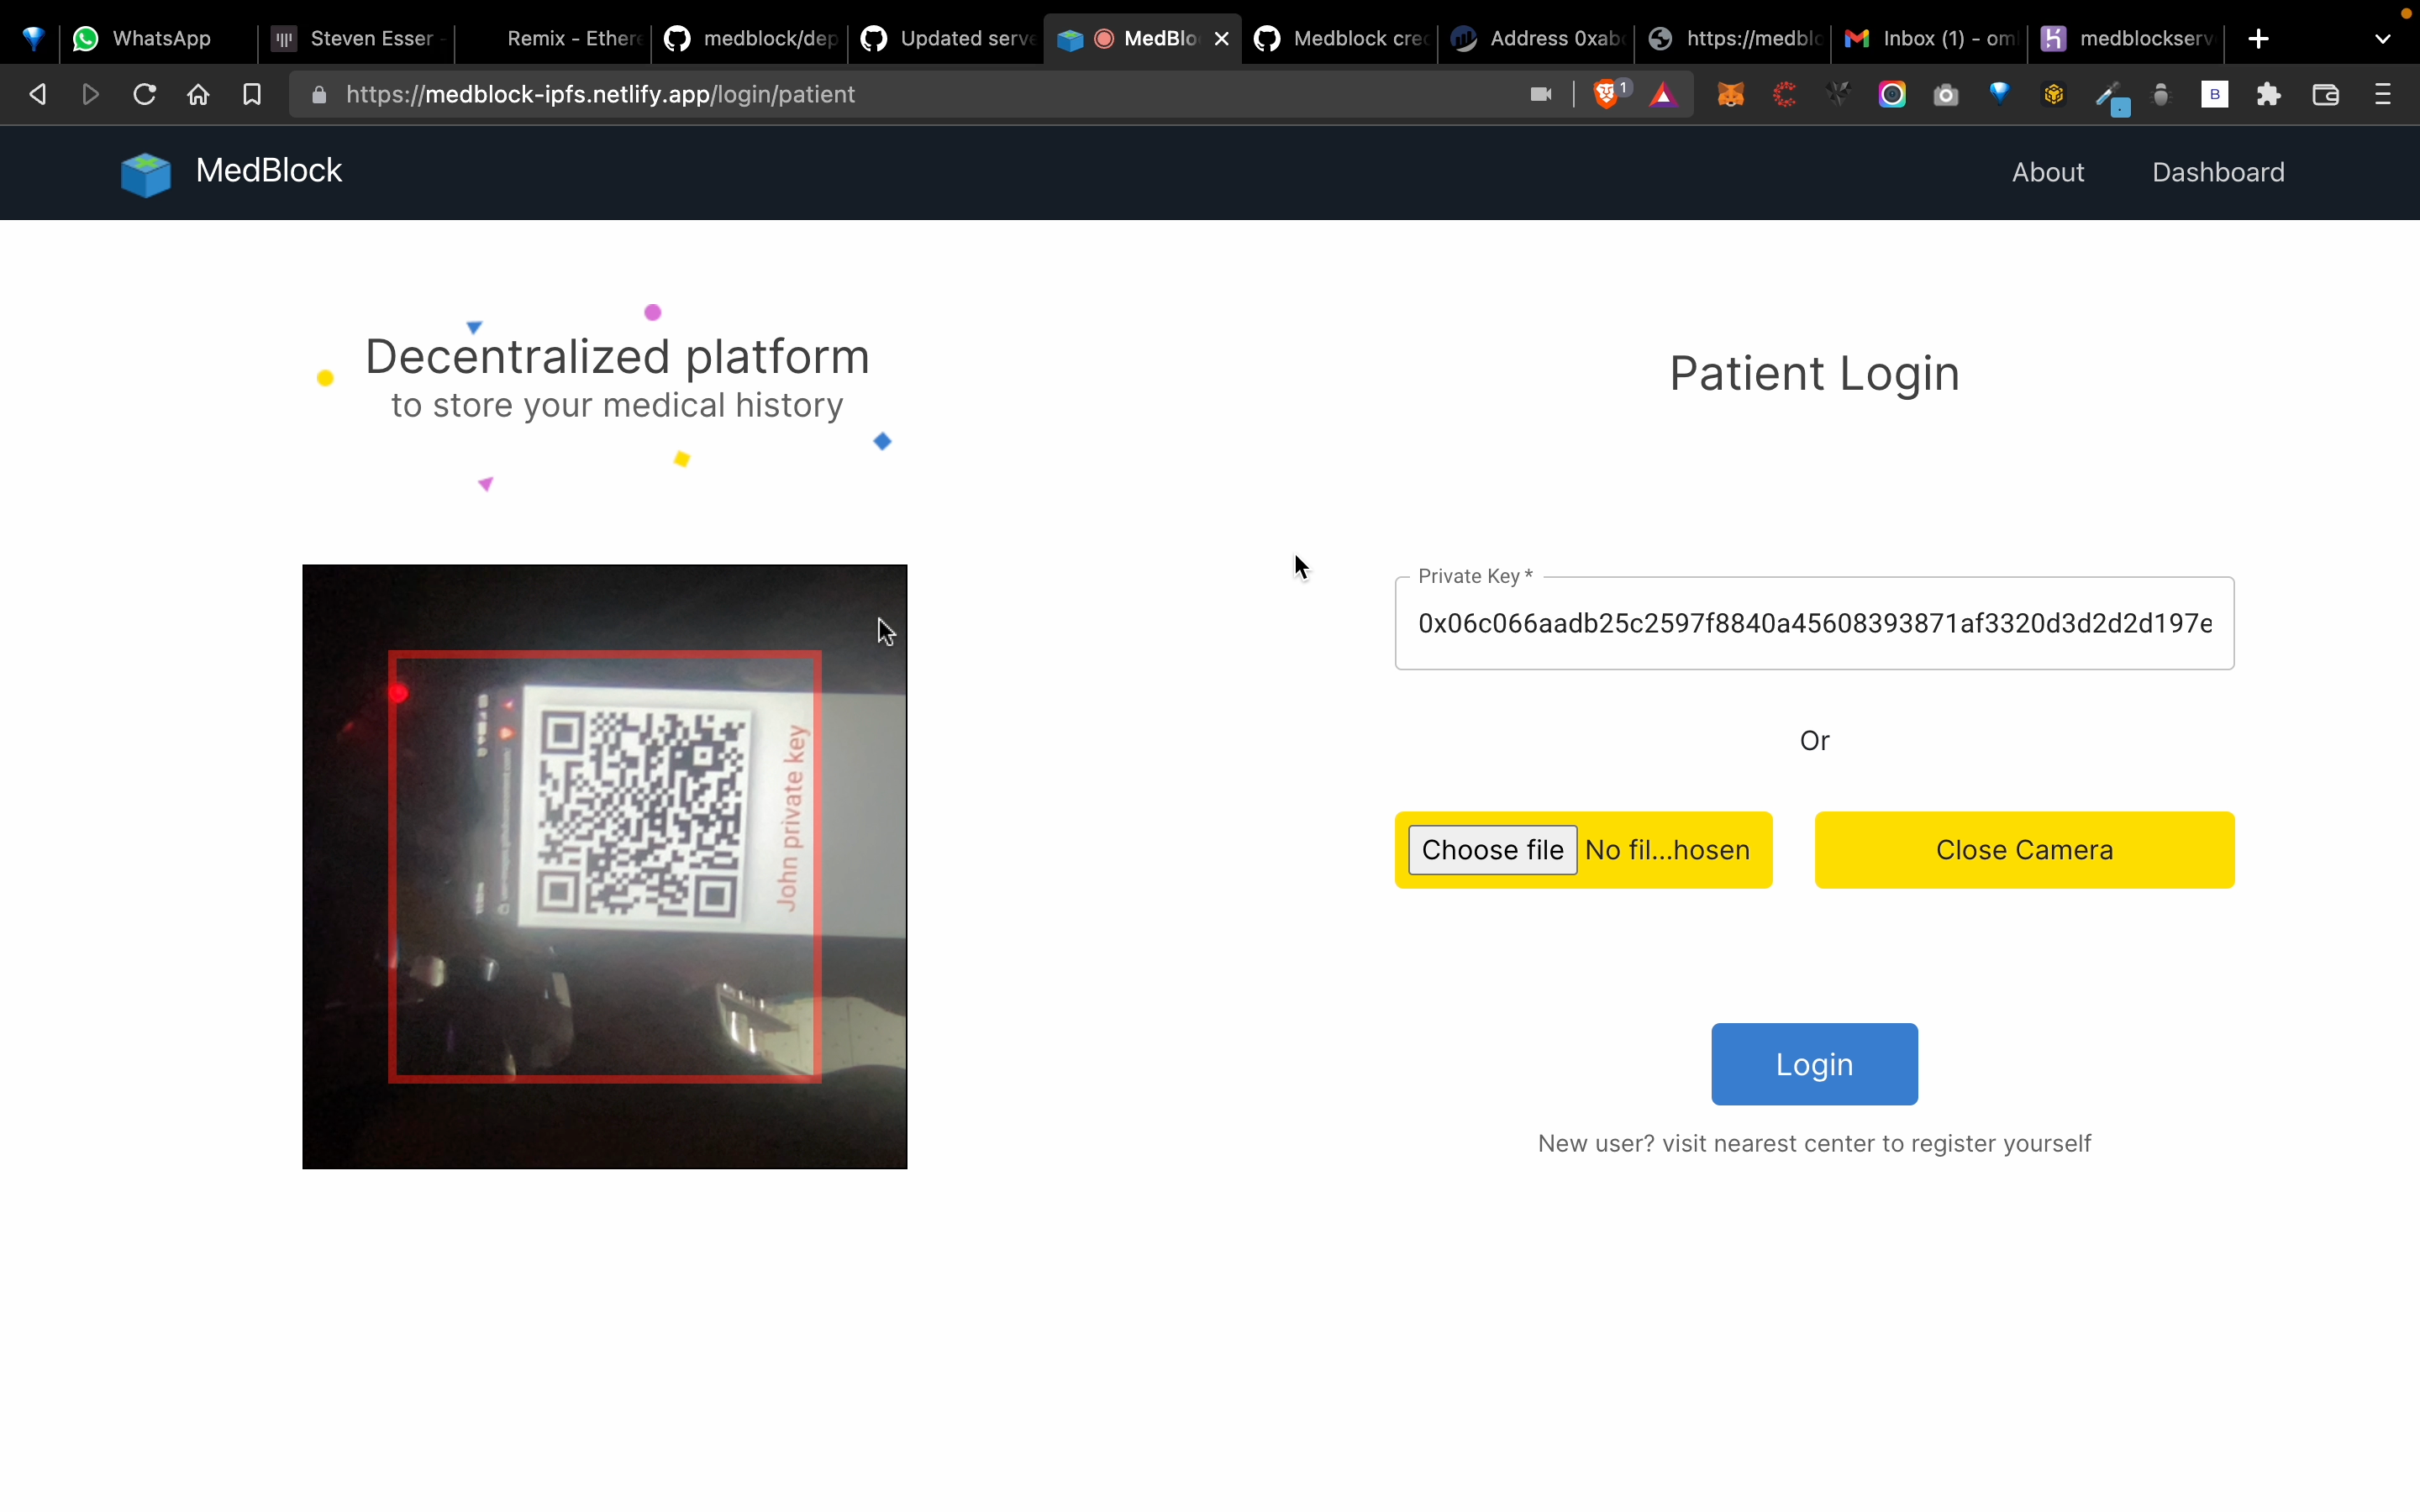Open the extensions puzzle icon
Screen dimensions: 2420x1512
(2268, 95)
